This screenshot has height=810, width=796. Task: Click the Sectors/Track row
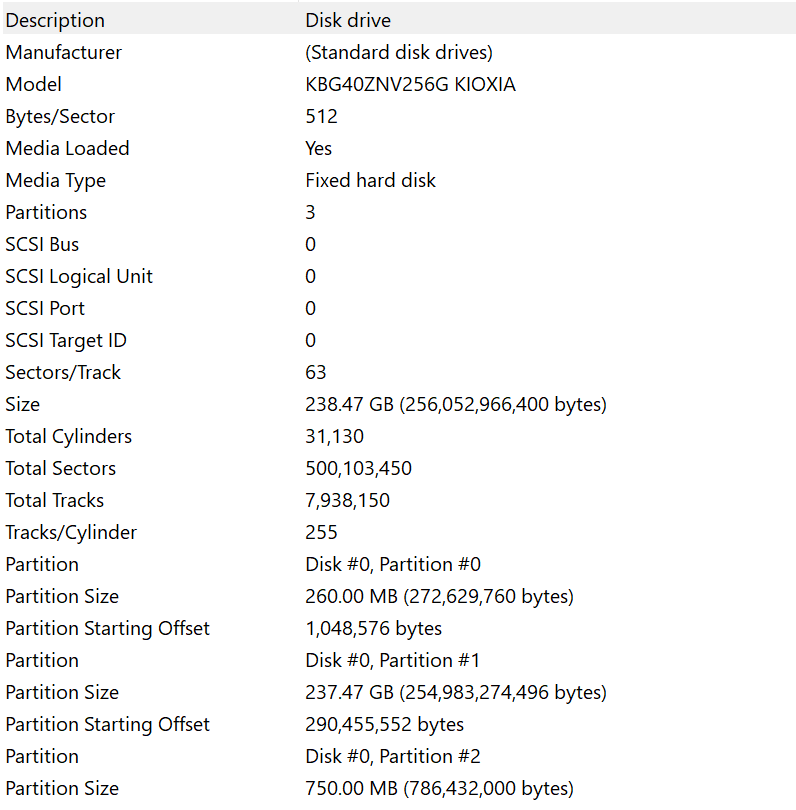point(63,372)
